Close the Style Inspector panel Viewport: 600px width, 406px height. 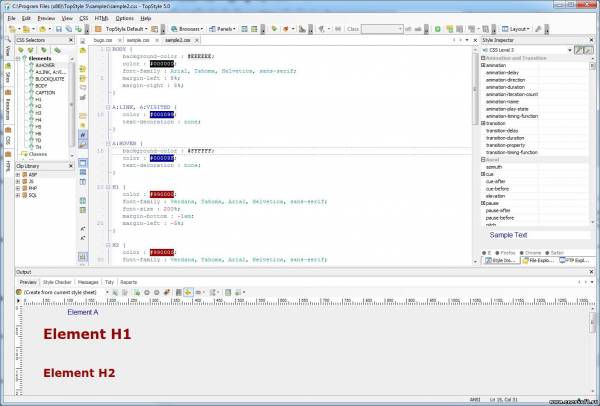pyautogui.click(x=592, y=40)
